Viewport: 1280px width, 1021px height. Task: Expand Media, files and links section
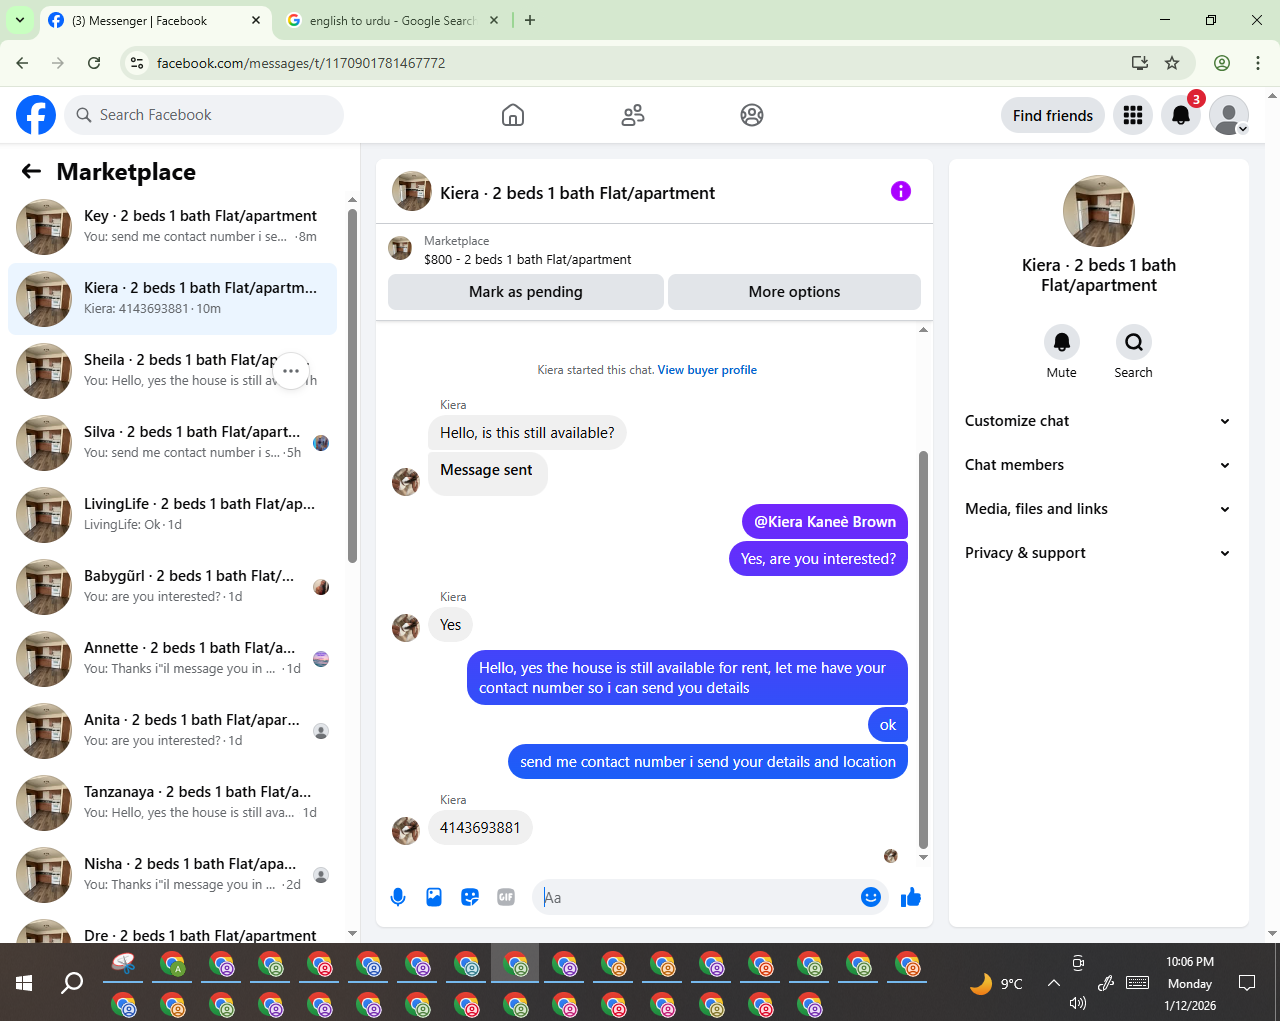(x=1098, y=509)
